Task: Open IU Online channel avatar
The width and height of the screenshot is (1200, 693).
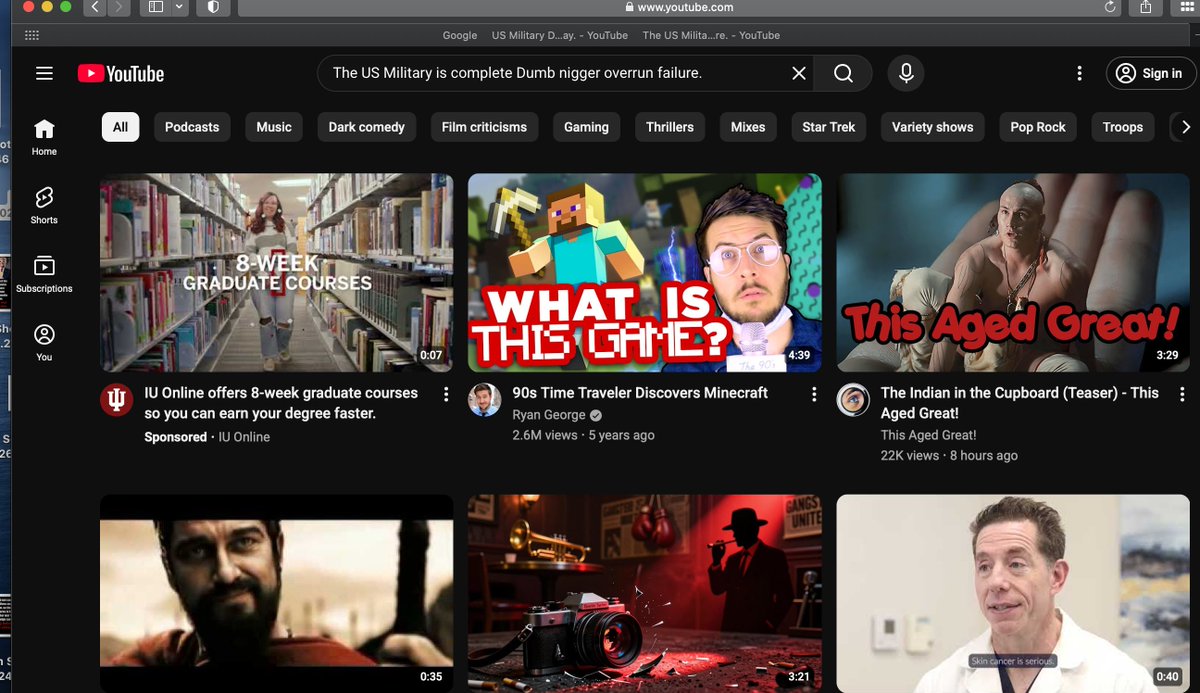Action: [117, 400]
